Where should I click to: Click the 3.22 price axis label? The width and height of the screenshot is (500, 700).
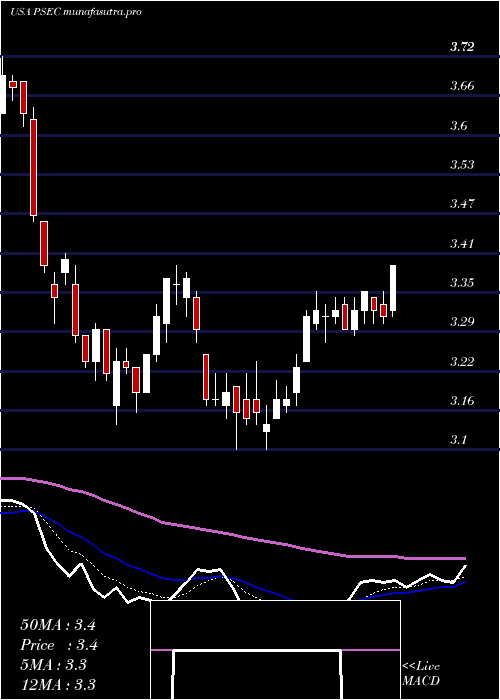coord(462,361)
